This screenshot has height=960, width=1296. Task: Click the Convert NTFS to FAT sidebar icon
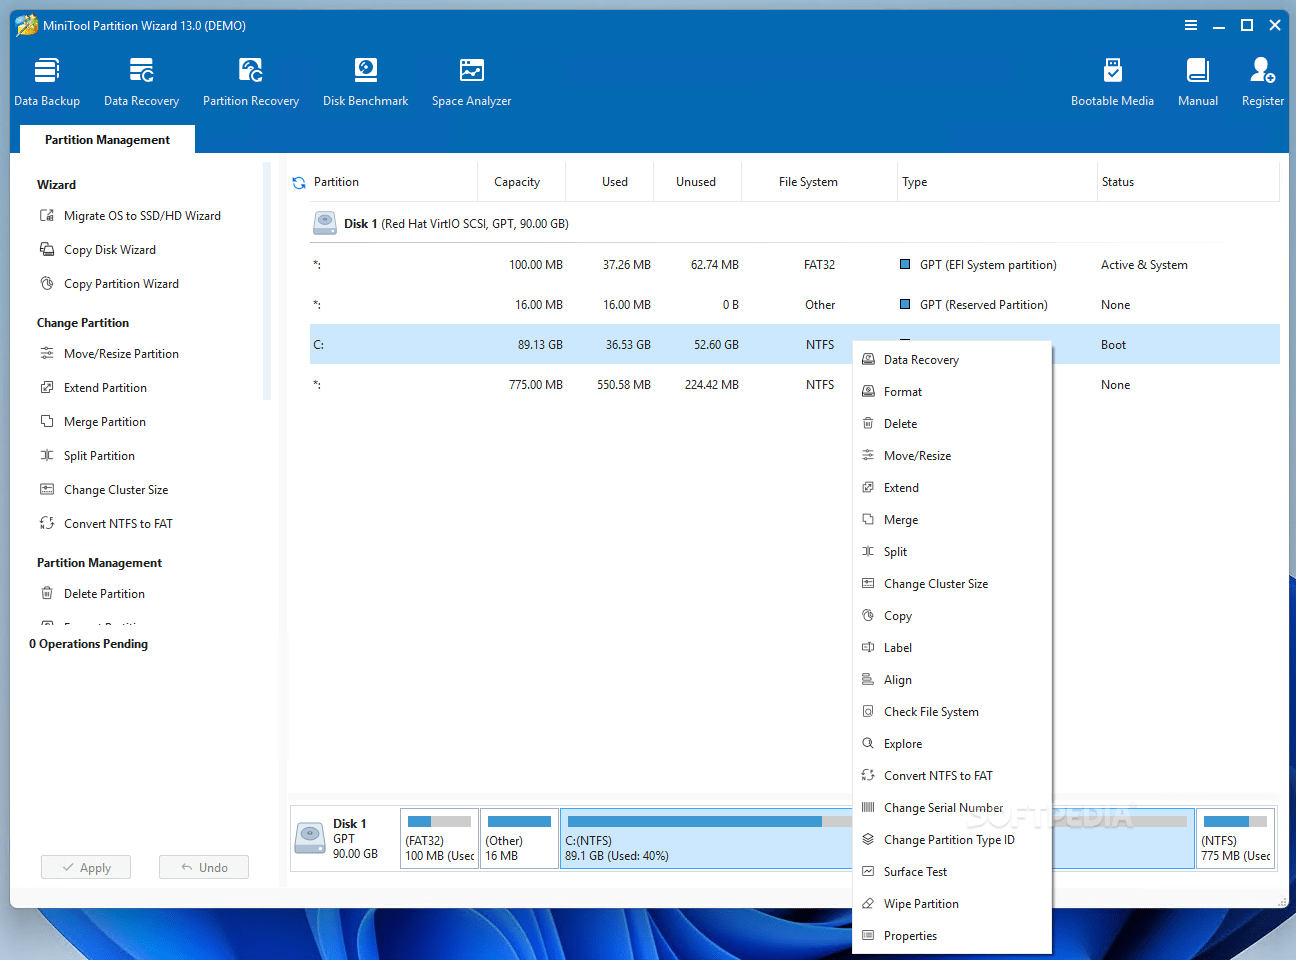[x=47, y=524]
